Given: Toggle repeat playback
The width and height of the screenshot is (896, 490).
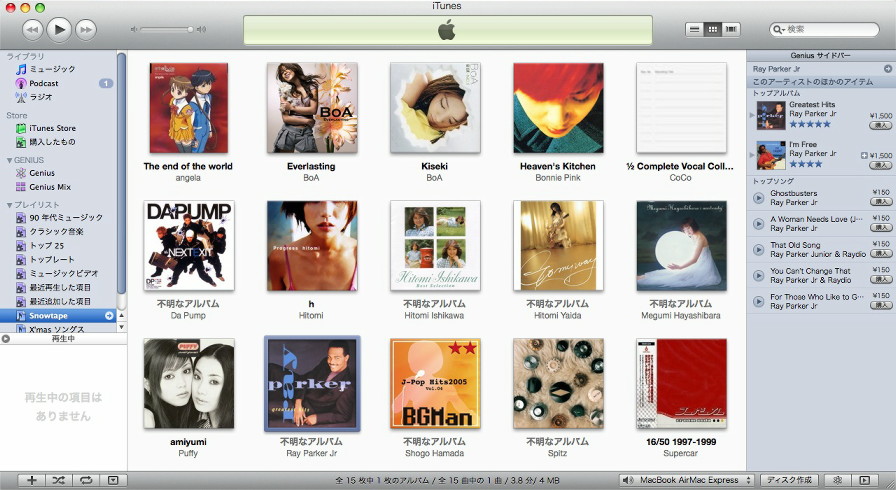Looking at the screenshot, I should tap(86, 480).
